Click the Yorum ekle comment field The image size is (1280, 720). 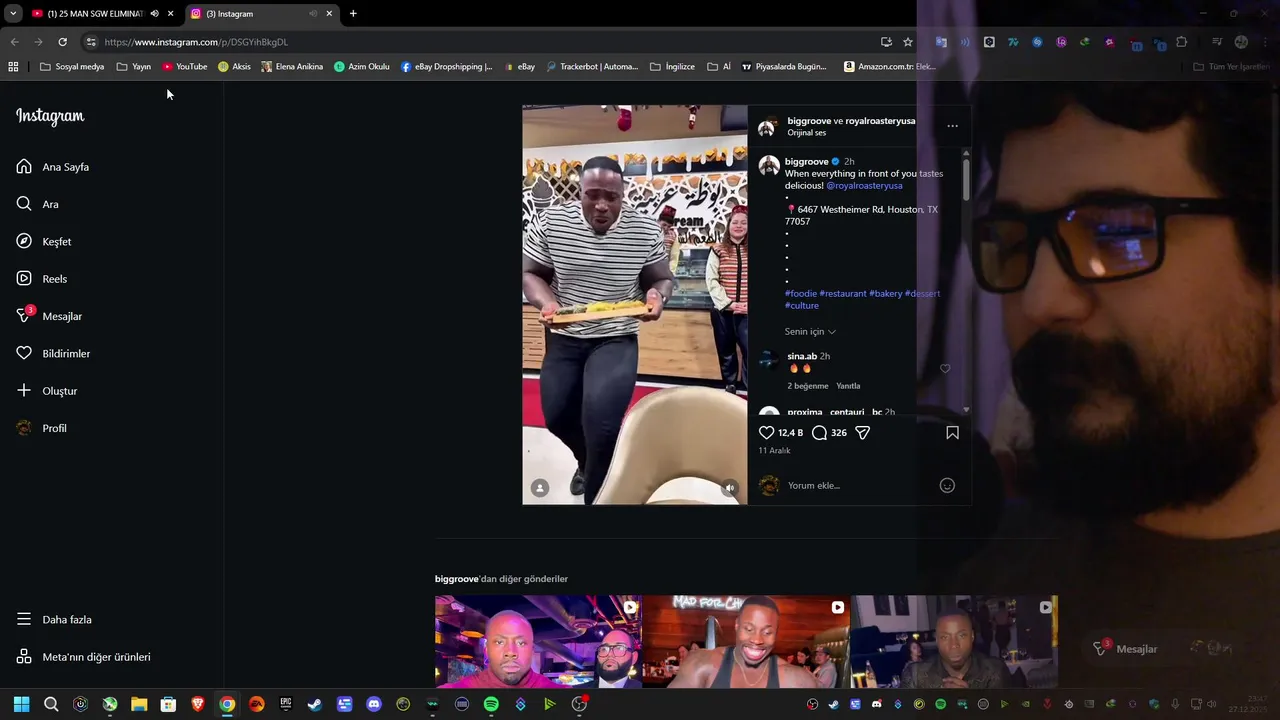860,486
